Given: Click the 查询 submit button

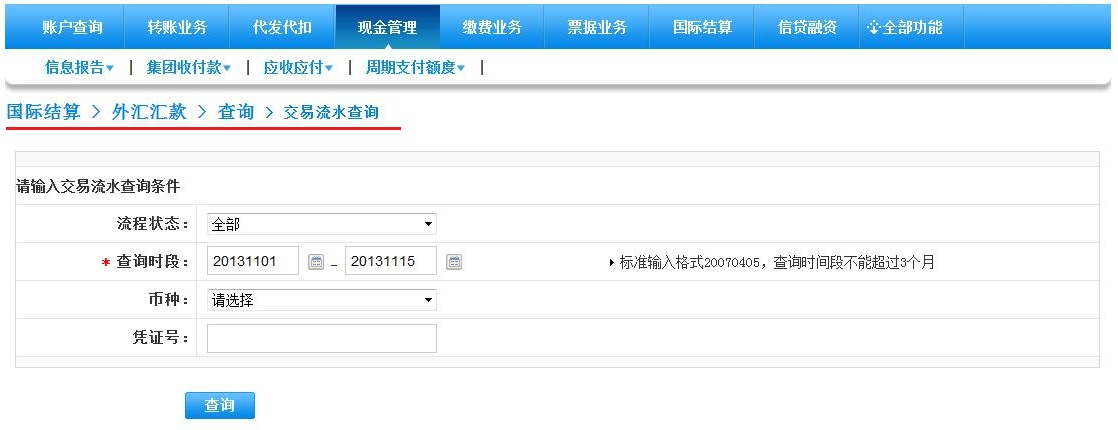Looking at the screenshot, I should click(220, 405).
